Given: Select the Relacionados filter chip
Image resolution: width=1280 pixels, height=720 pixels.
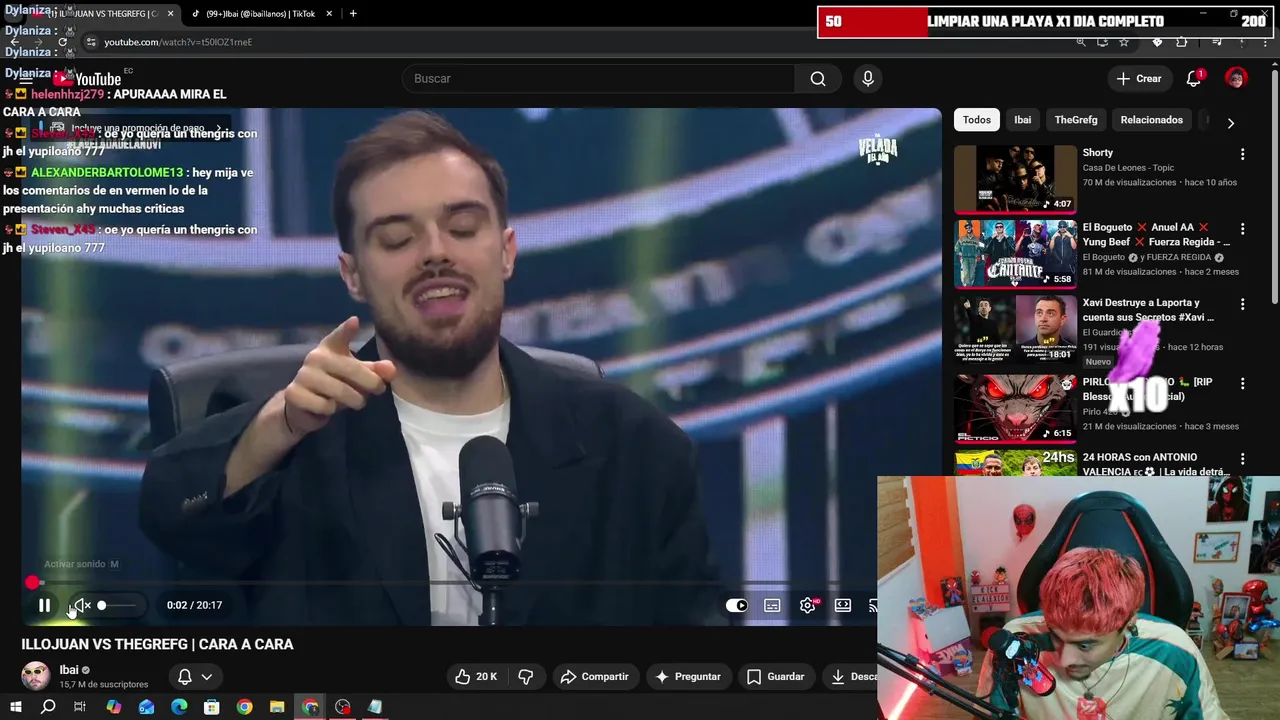Looking at the screenshot, I should click(x=1152, y=120).
